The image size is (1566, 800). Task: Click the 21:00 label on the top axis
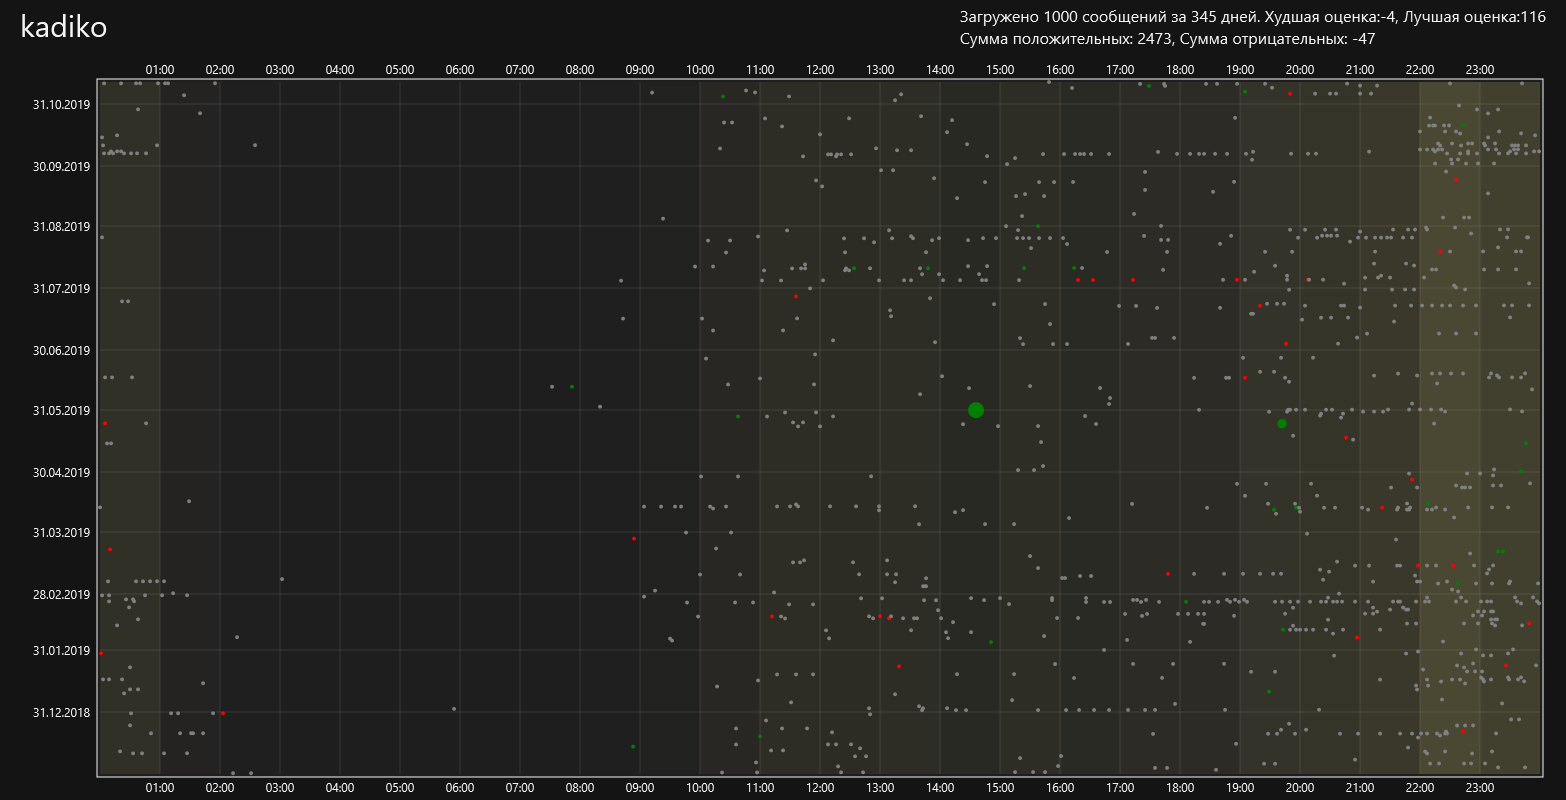point(1360,70)
